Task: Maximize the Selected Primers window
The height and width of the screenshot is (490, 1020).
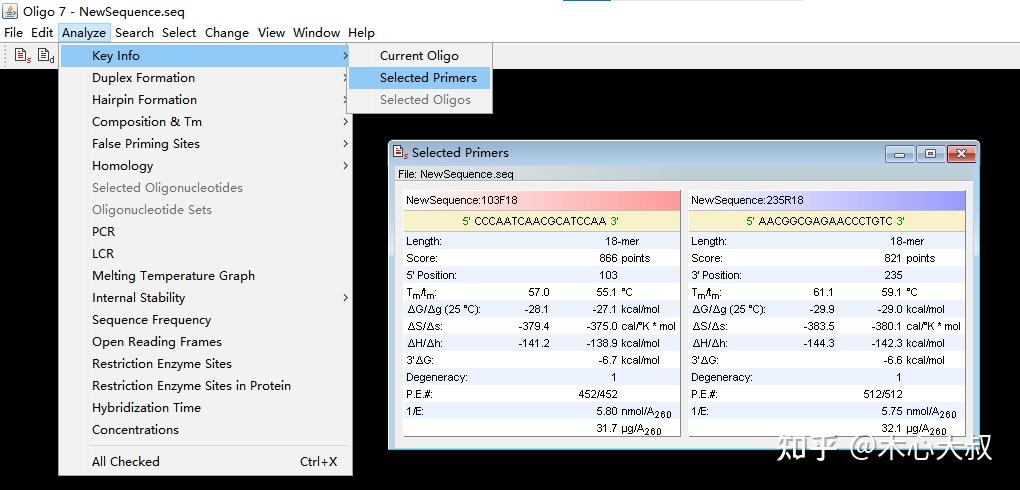Action: pyautogui.click(x=930, y=154)
